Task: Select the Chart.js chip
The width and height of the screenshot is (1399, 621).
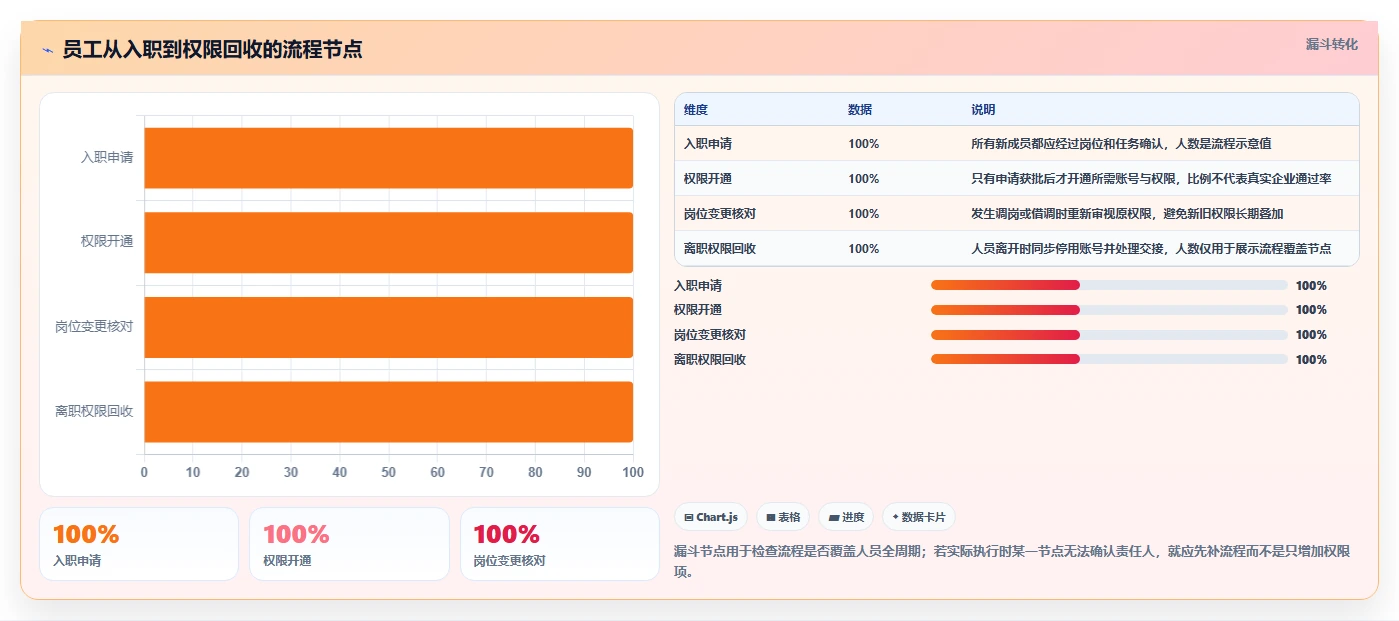Action: coord(711,517)
